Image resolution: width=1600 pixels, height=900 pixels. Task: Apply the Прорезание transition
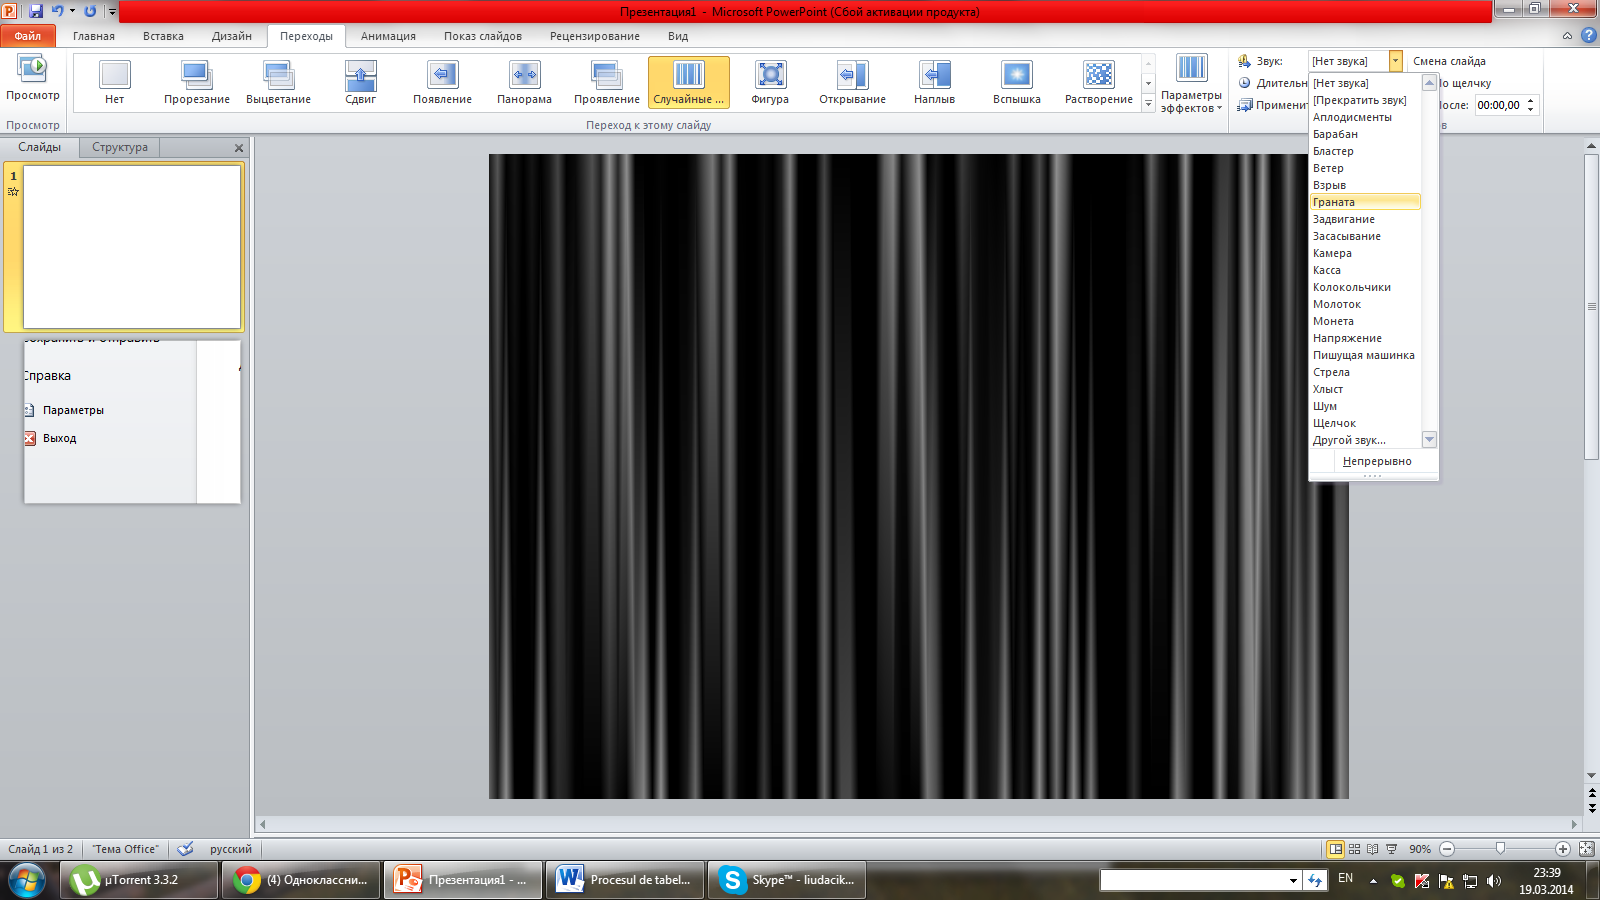point(197,81)
